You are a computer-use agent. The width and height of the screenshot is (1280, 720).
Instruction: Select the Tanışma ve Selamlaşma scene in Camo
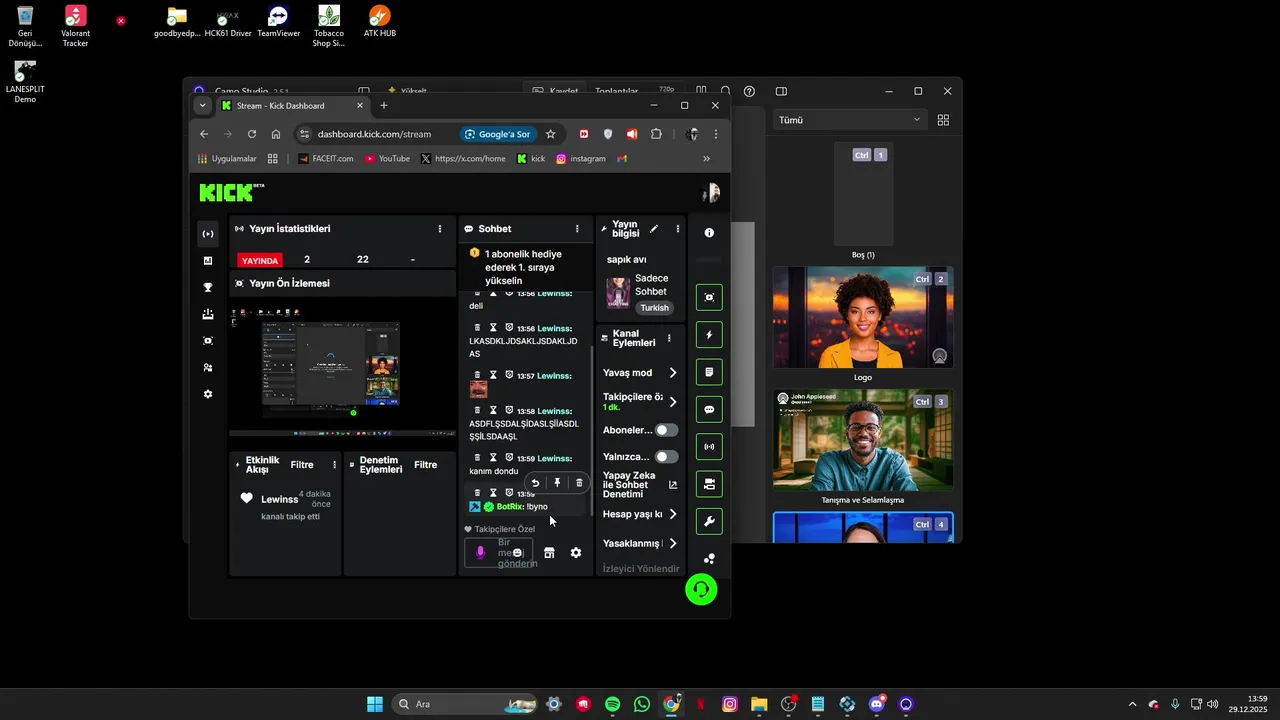pyautogui.click(x=863, y=440)
